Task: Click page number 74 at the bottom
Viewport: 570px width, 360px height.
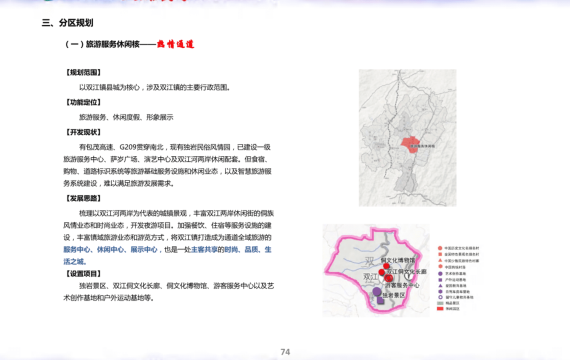Action: pyautogui.click(x=285, y=352)
